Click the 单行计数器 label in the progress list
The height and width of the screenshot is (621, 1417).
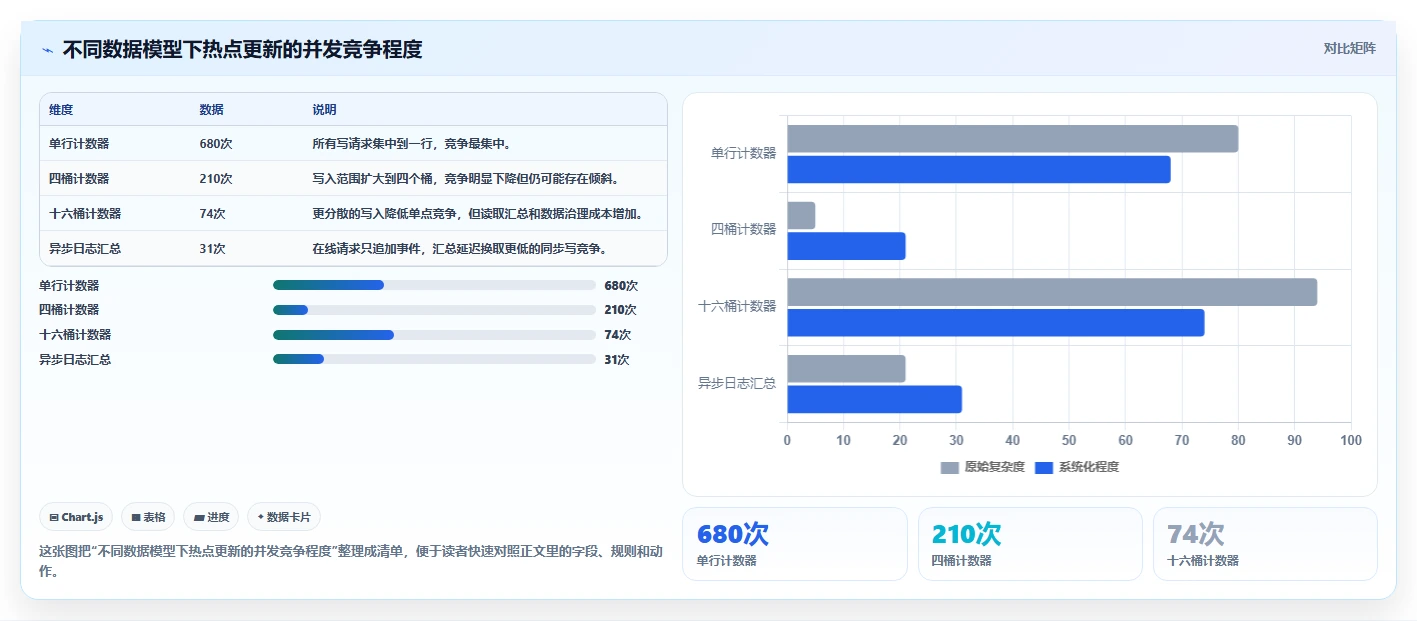pyautogui.click(x=69, y=285)
